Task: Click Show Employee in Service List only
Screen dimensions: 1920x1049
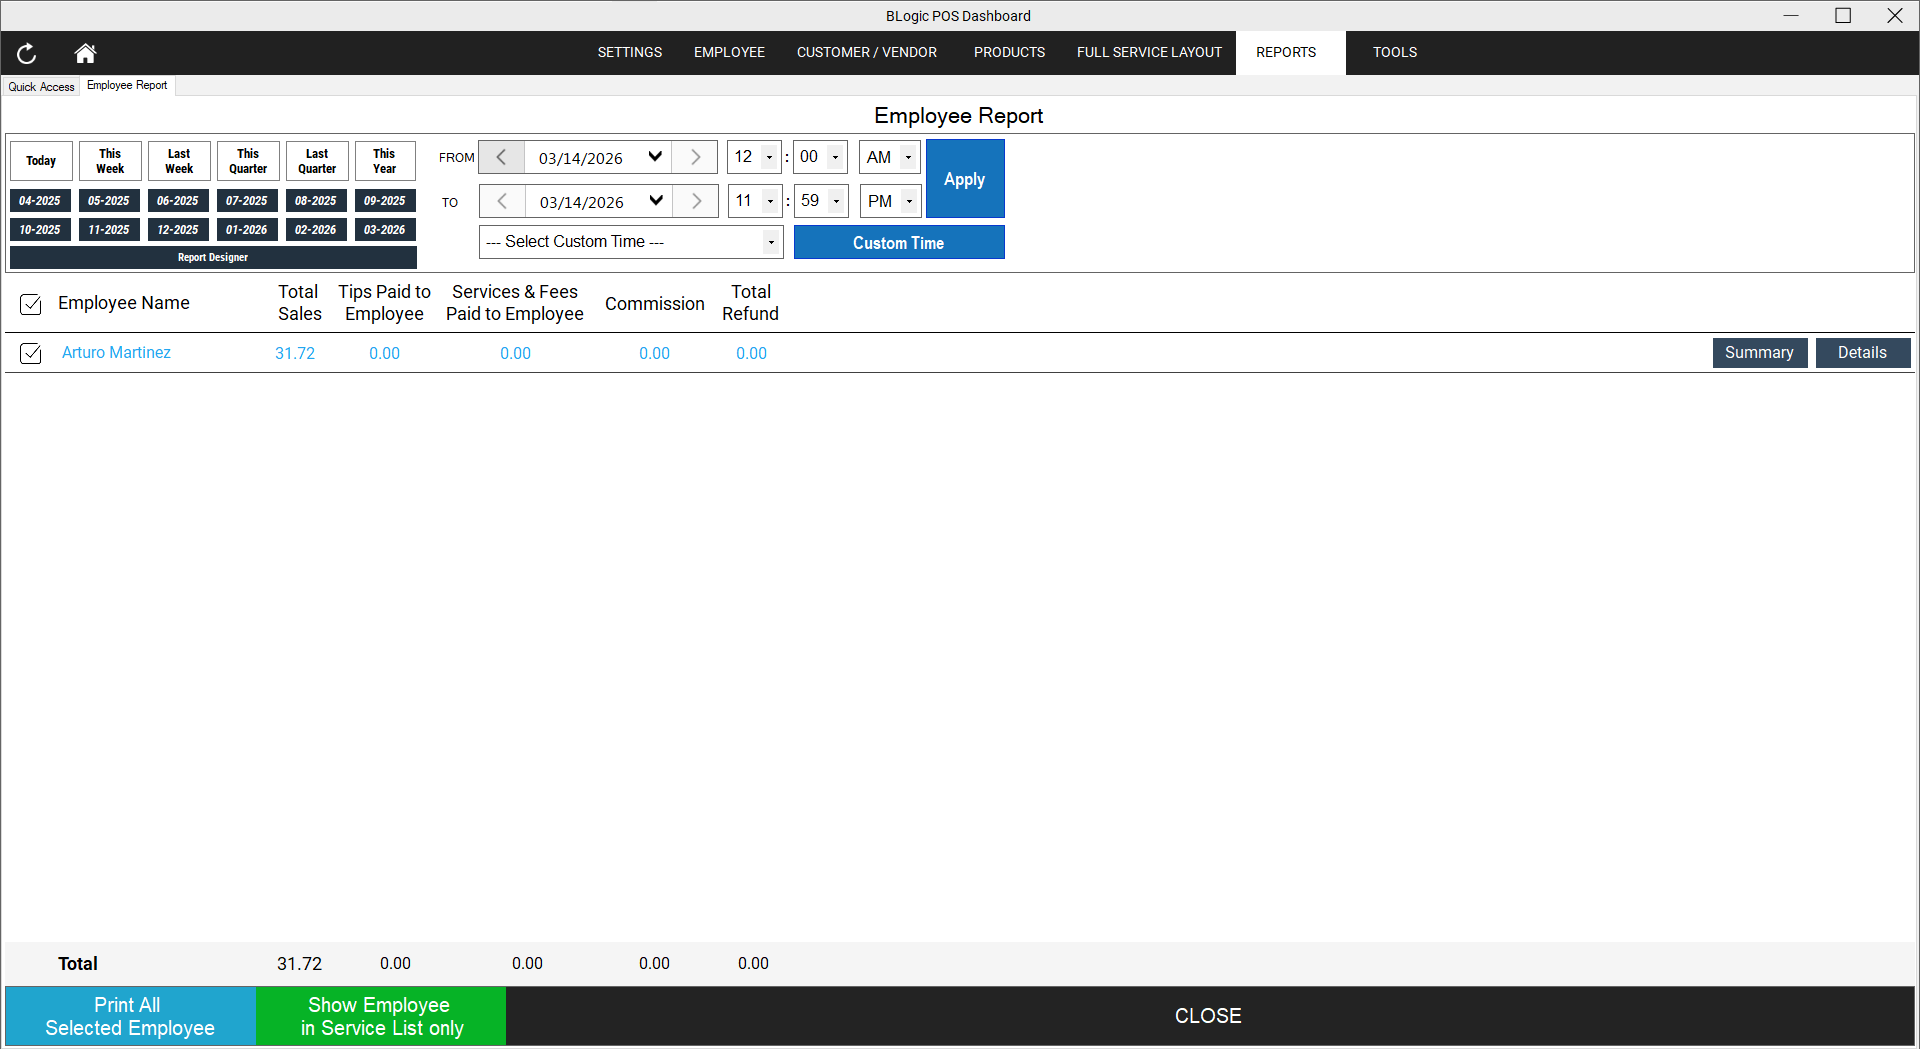Action: tap(381, 1016)
